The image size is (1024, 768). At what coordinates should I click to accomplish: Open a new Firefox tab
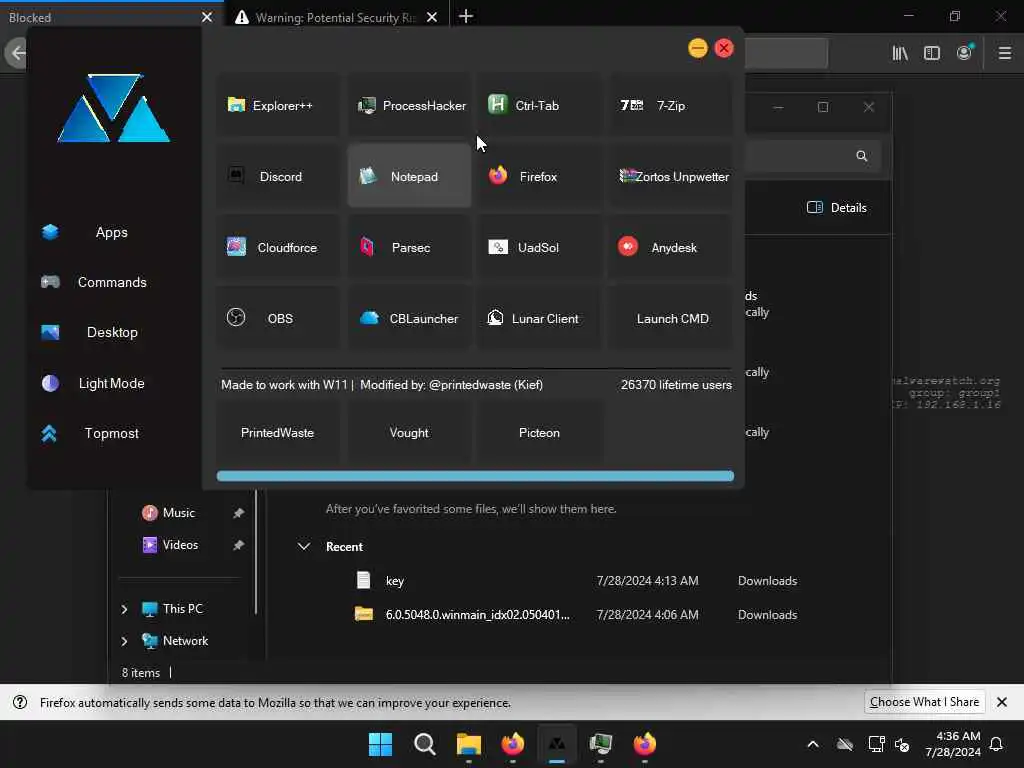(466, 16)
